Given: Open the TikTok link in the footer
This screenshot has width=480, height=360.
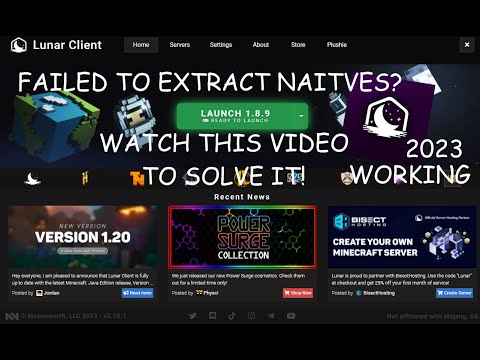Looking at the screenshot, I should 232,316.
